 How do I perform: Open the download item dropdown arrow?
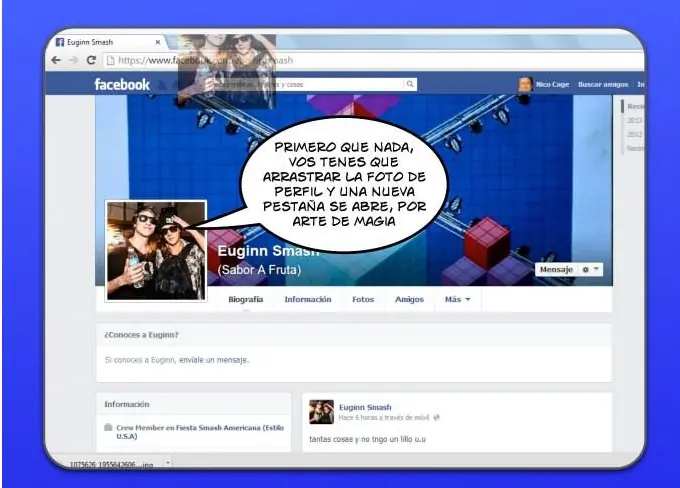coord(168,463)
